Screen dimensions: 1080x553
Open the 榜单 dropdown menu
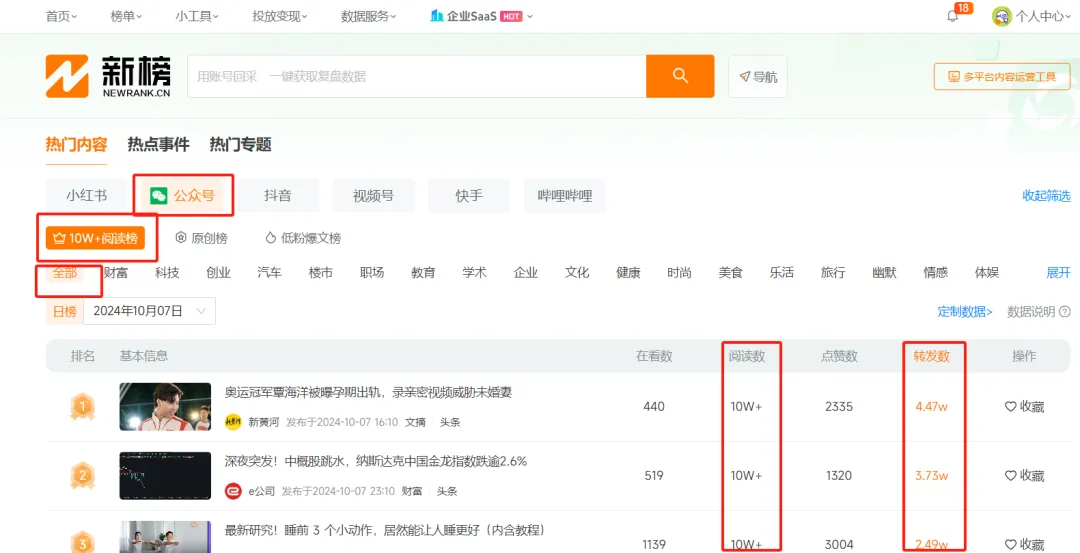[126, 17]
